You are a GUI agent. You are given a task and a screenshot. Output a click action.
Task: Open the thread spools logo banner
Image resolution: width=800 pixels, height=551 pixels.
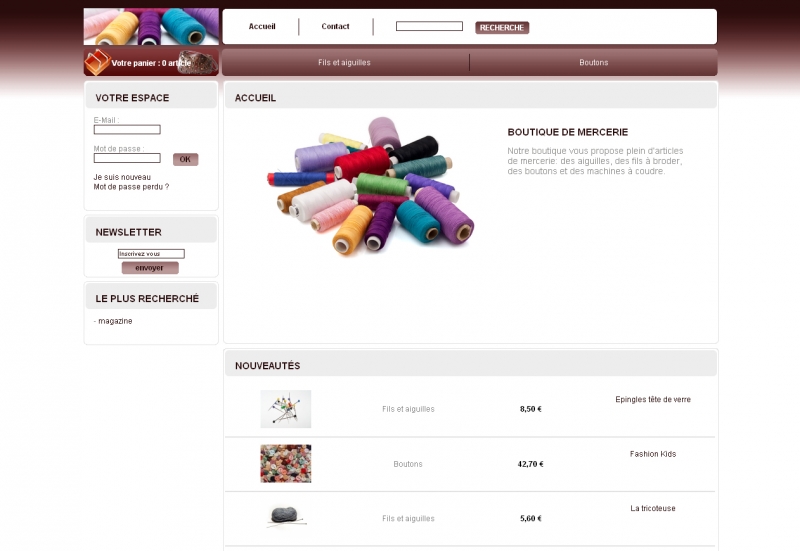click(x=151, y=27)
